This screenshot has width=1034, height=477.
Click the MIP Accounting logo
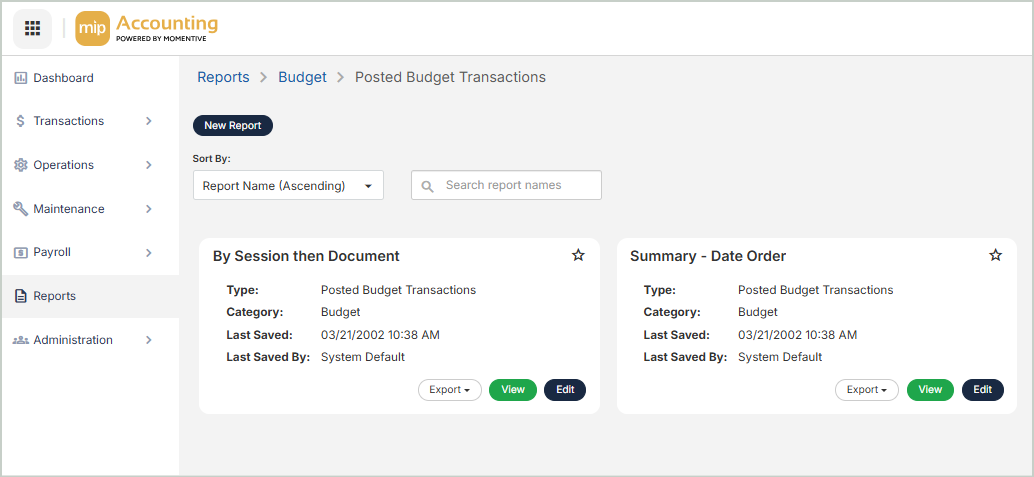tap(147, 28)
